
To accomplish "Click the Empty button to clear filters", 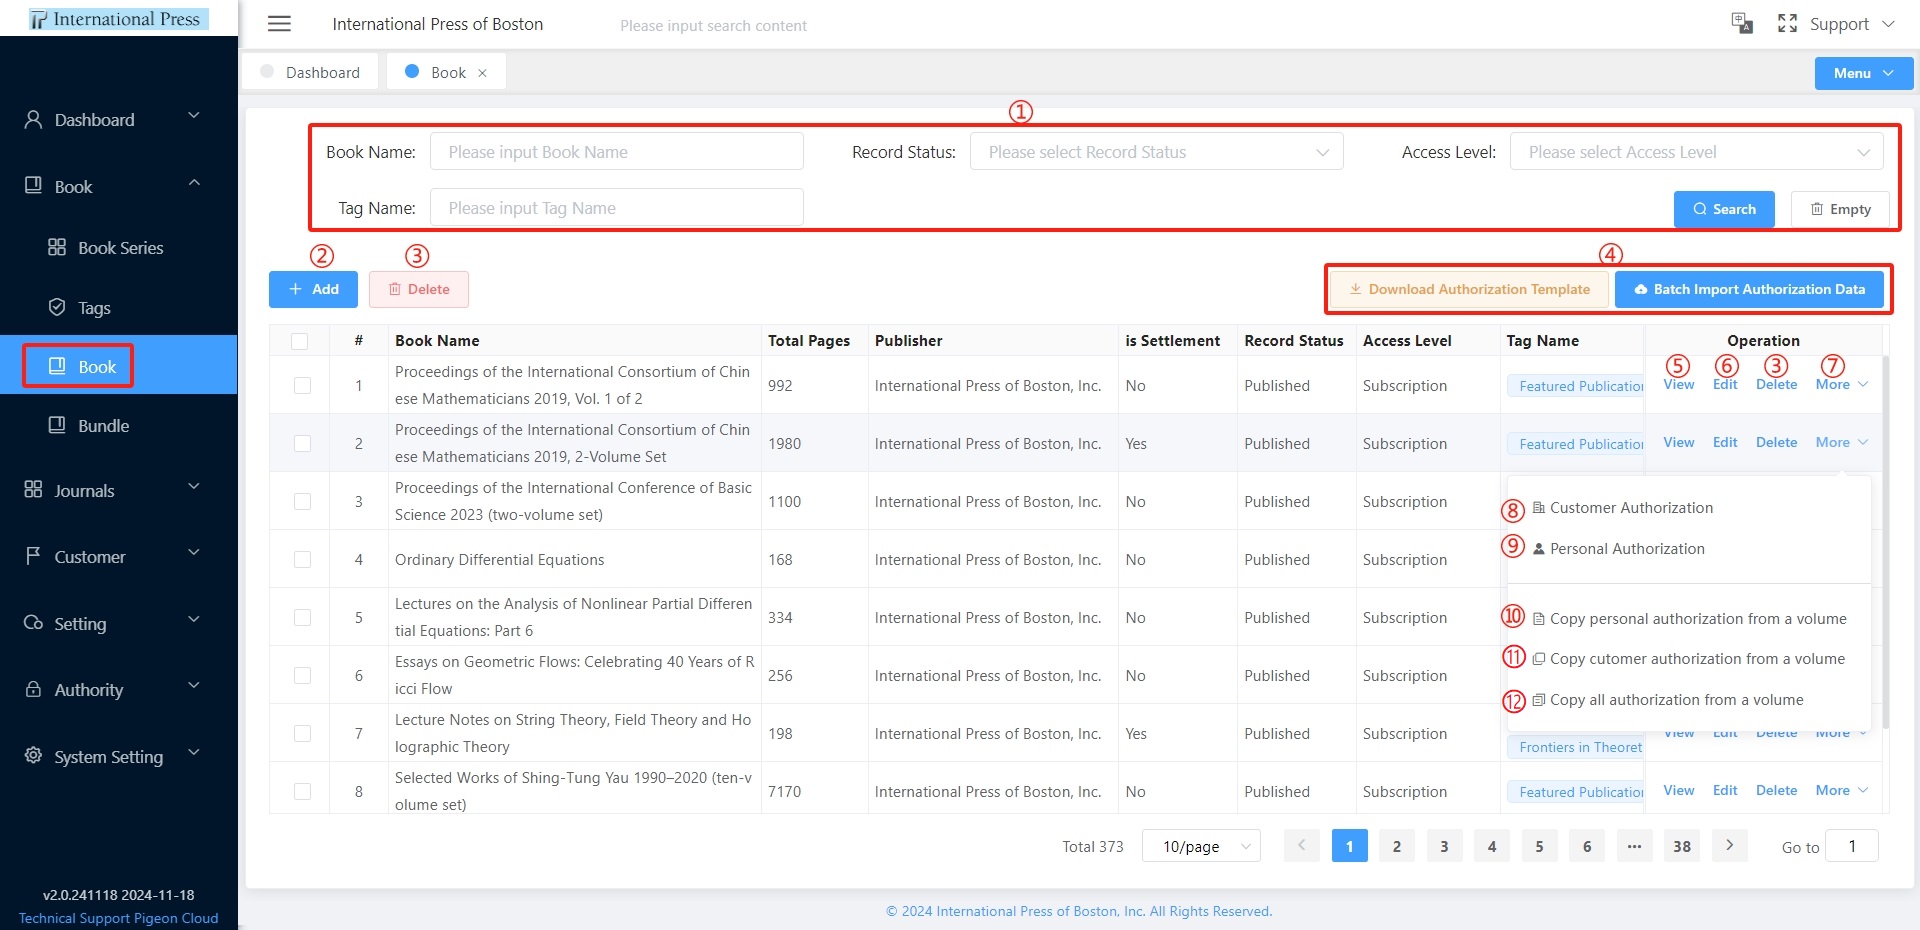I will point(1840,209).
